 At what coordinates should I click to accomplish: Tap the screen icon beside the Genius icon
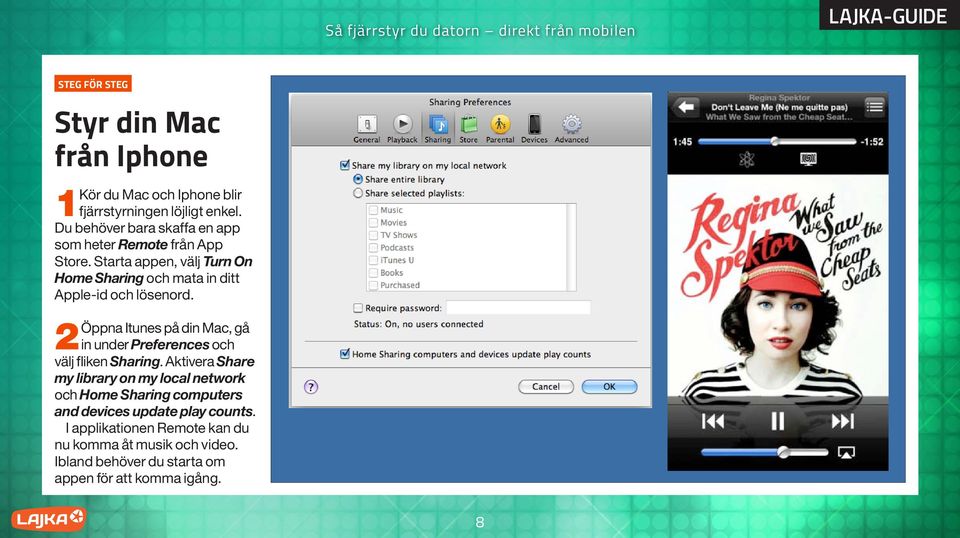click(x=808, y=160)
